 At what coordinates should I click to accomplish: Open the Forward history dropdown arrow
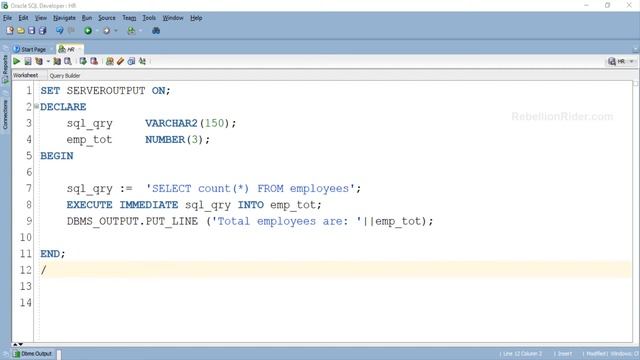(116, 31)
